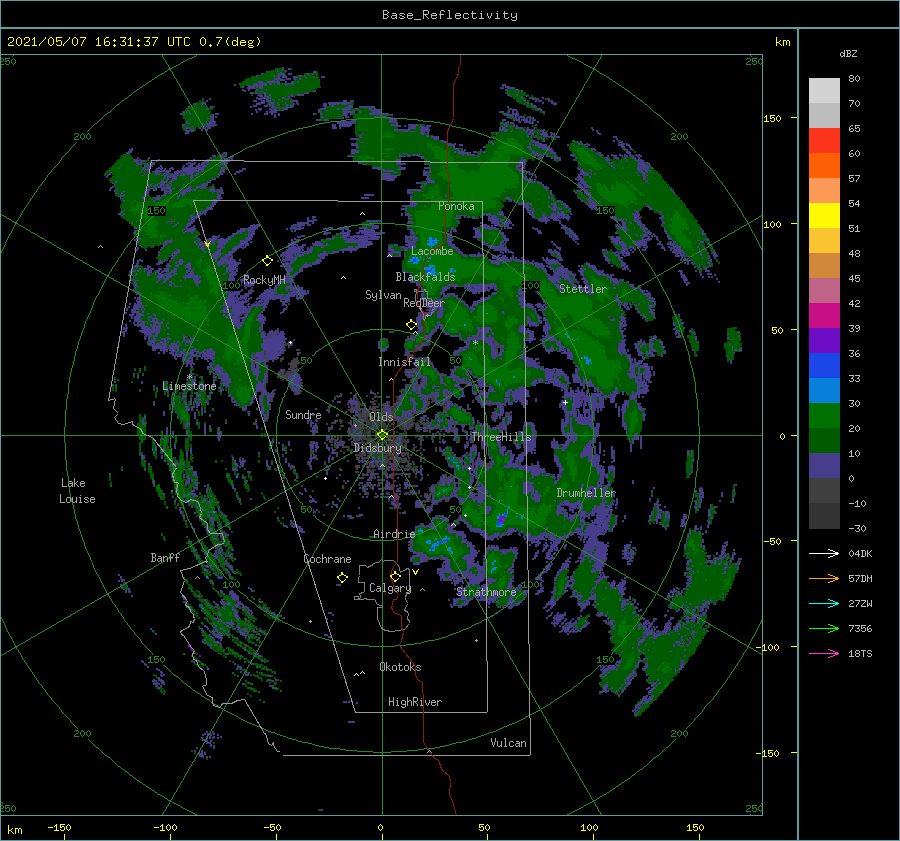Screen dimensions: 900x841
Task: Select the magenta 39 dBZ color swatch
Action: [x=824, y=316]
